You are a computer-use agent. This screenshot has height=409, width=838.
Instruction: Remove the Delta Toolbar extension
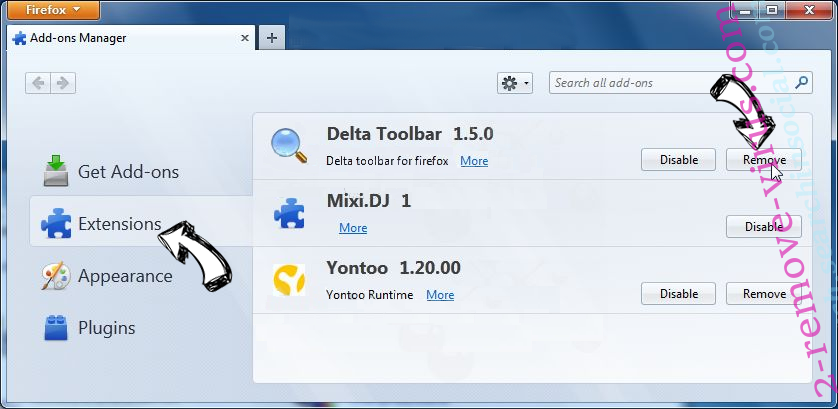click(764, 160)
